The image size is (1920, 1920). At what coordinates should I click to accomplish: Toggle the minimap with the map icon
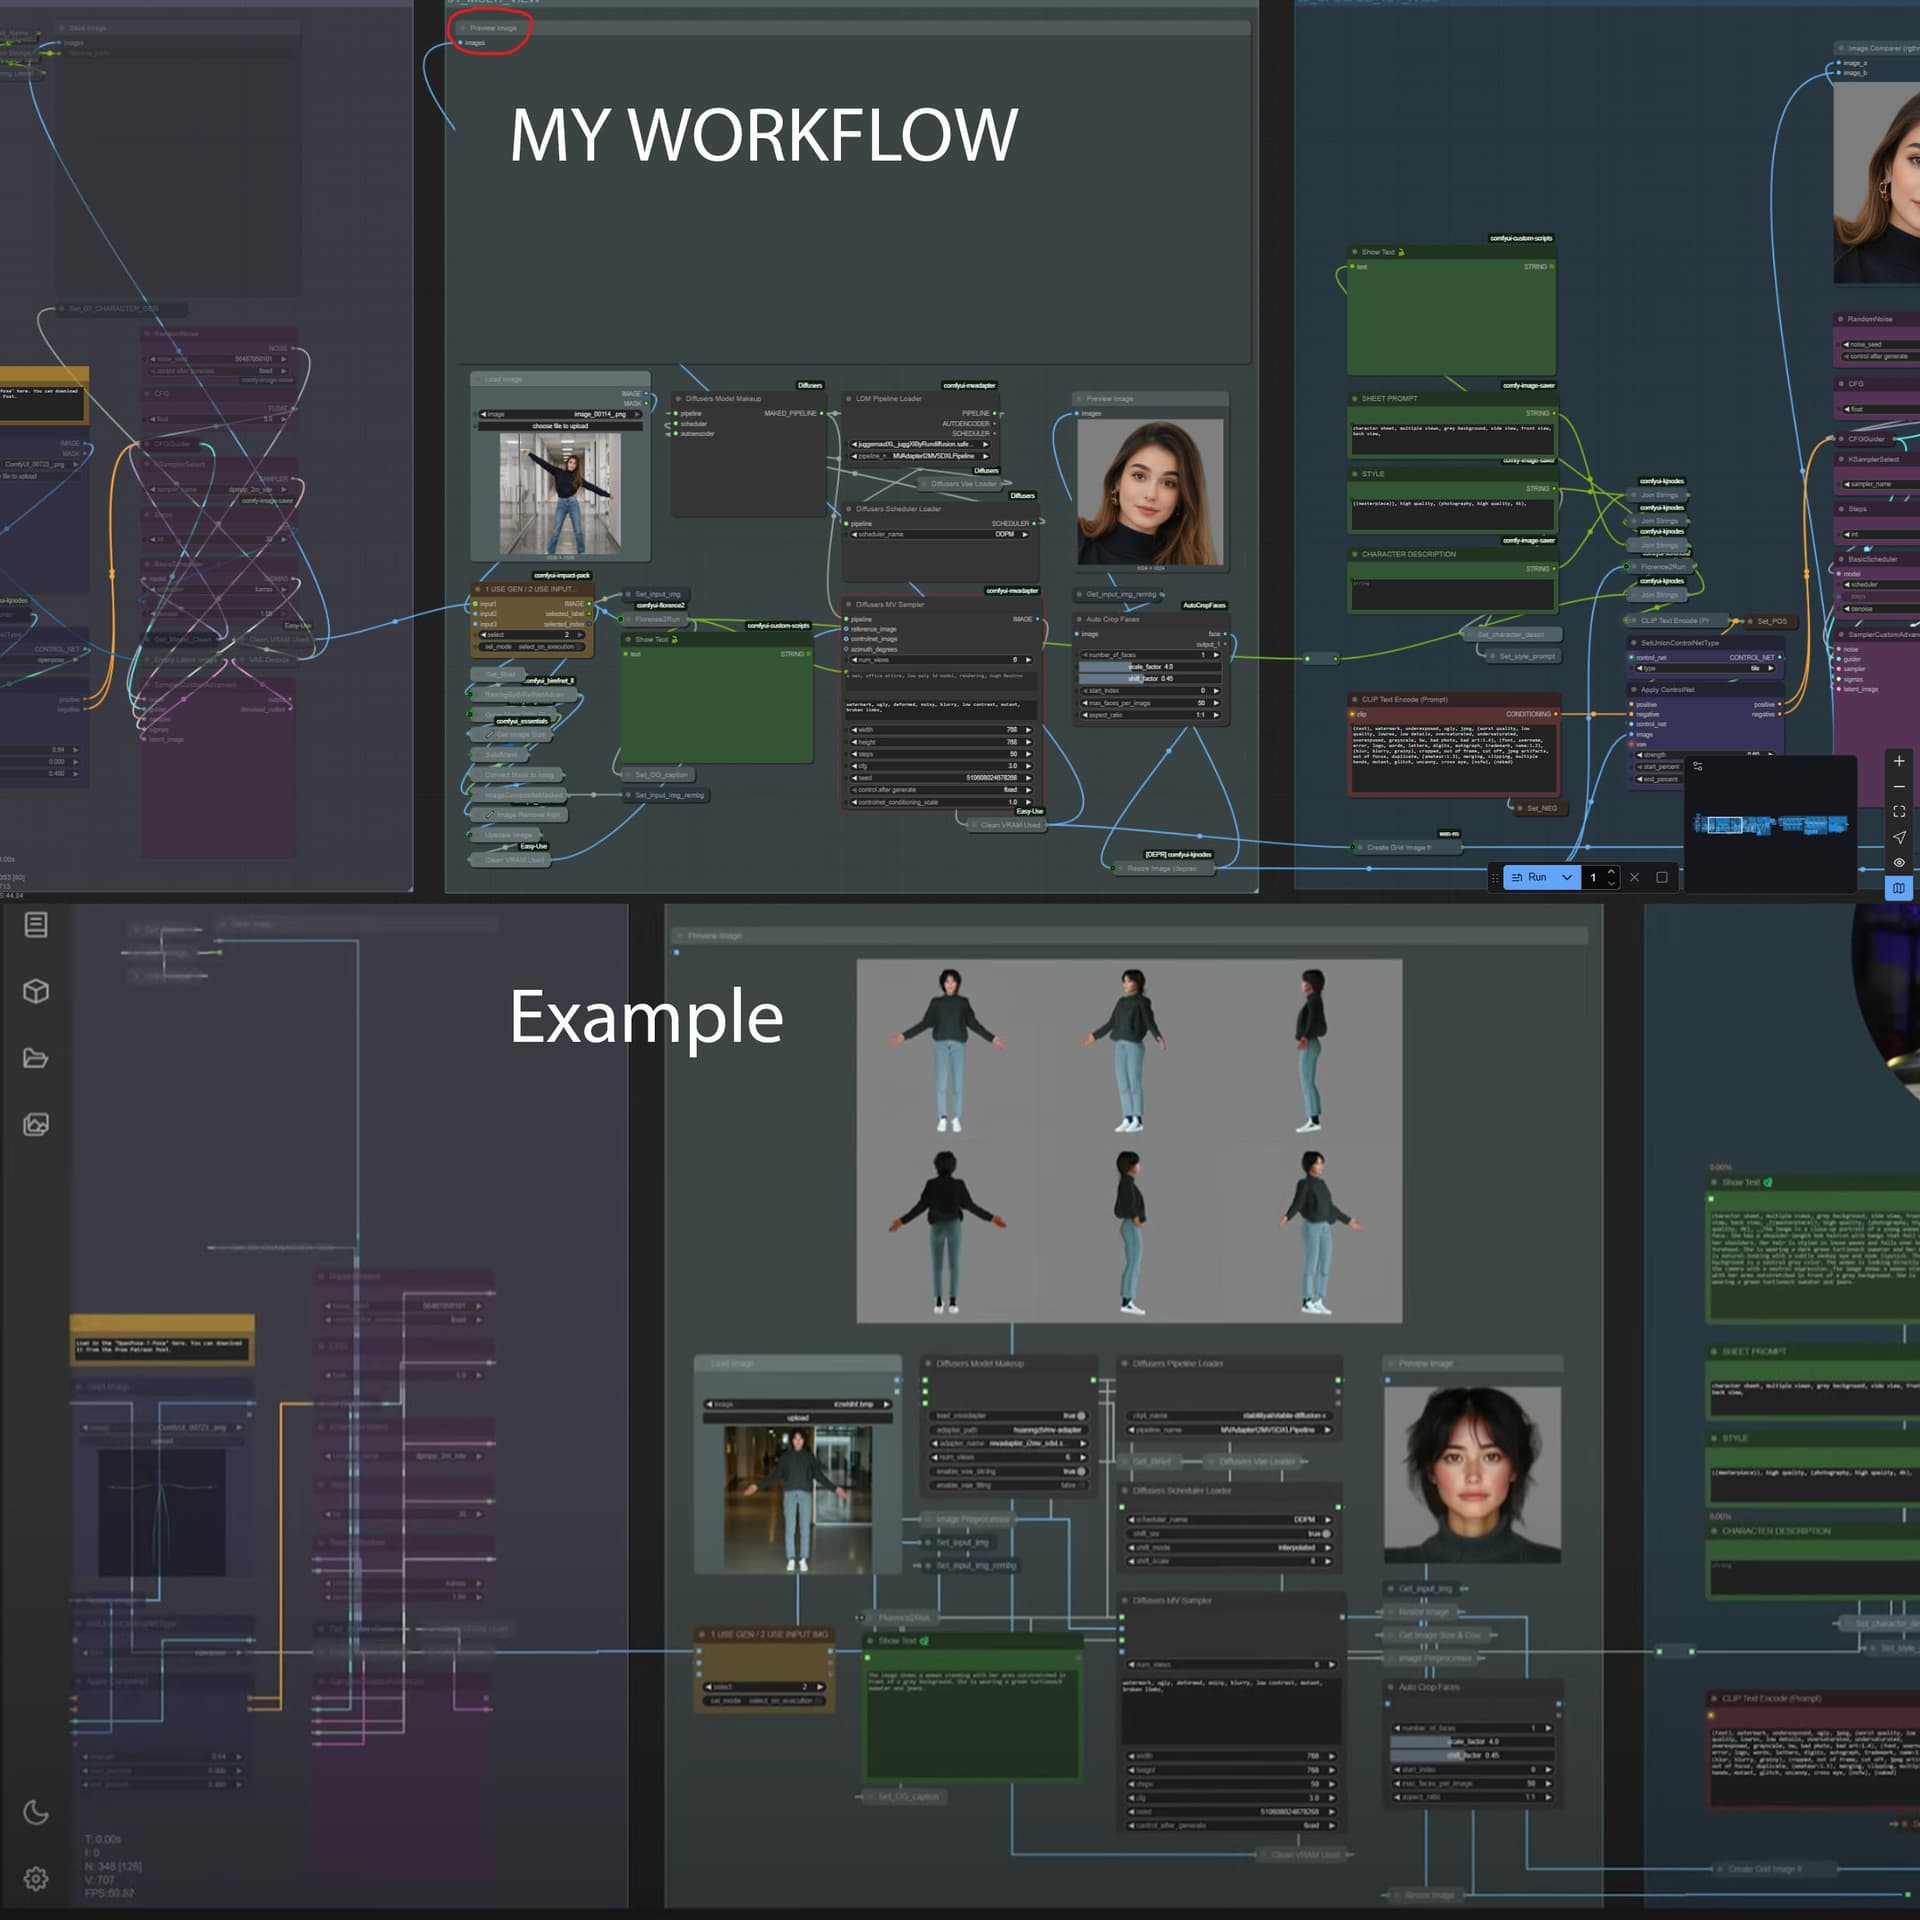[1898, 888]
